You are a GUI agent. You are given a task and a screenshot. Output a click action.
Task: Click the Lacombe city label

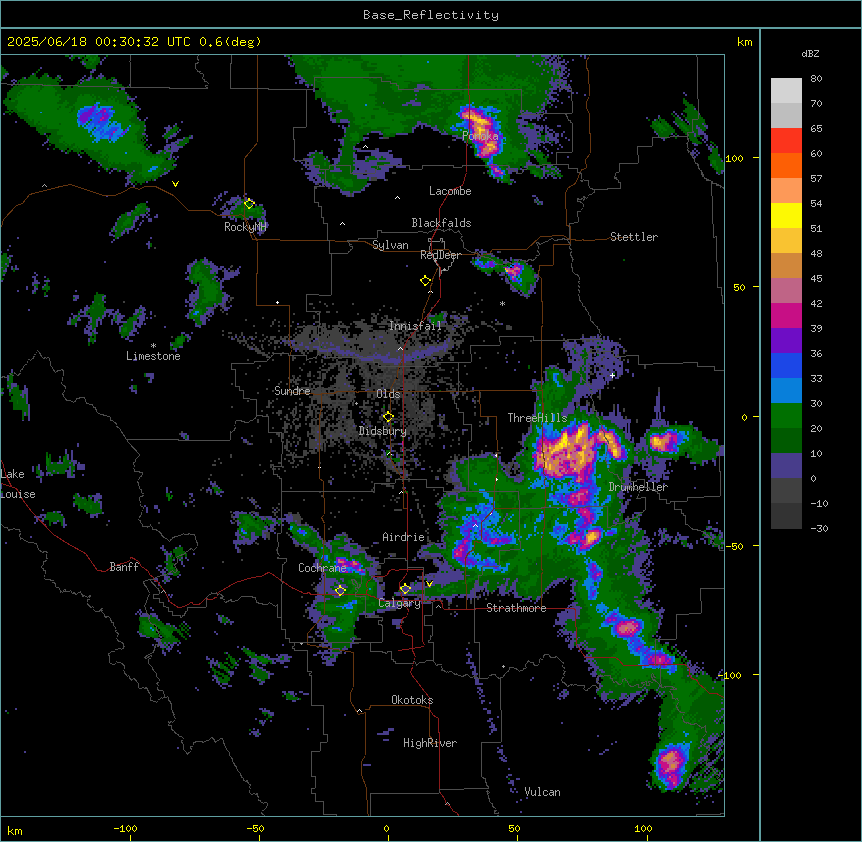[x=450, y=191]
